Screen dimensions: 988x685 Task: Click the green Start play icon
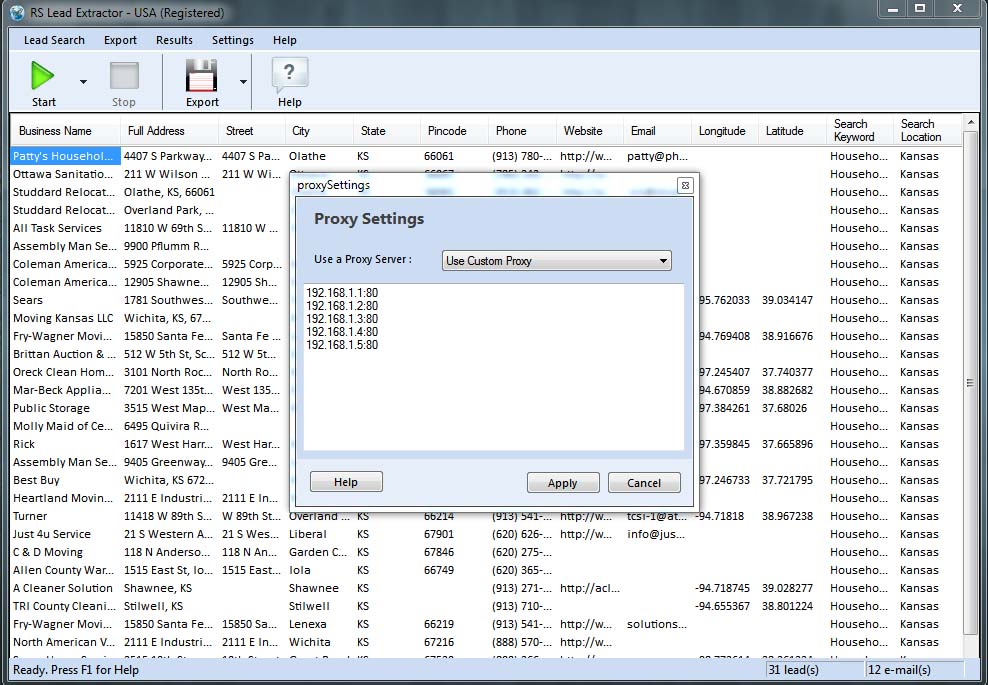(x=43, y=76)
